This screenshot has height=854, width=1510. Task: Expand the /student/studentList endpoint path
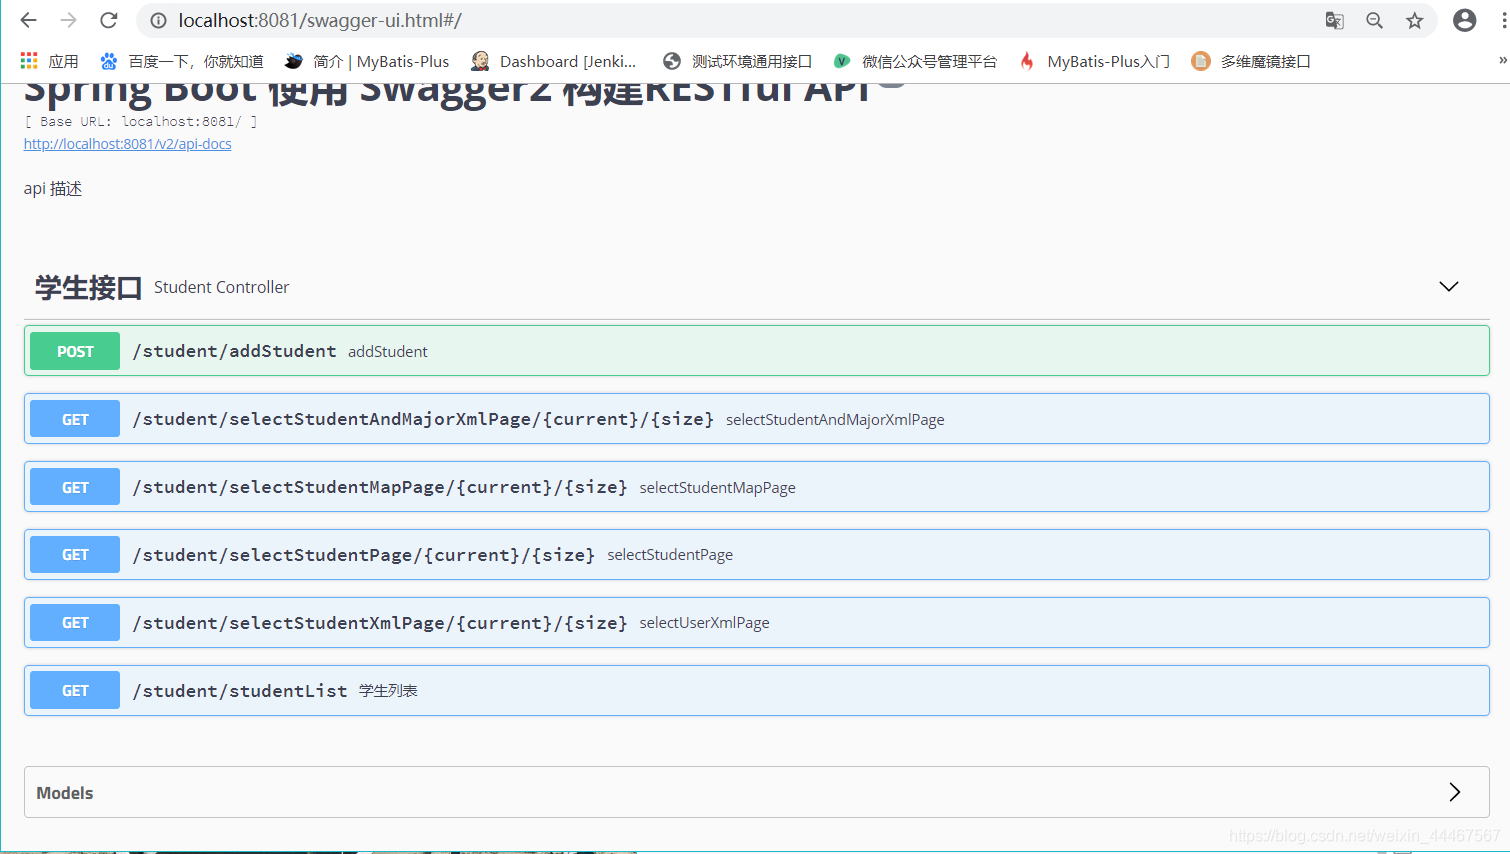click(x=240, y=691)
